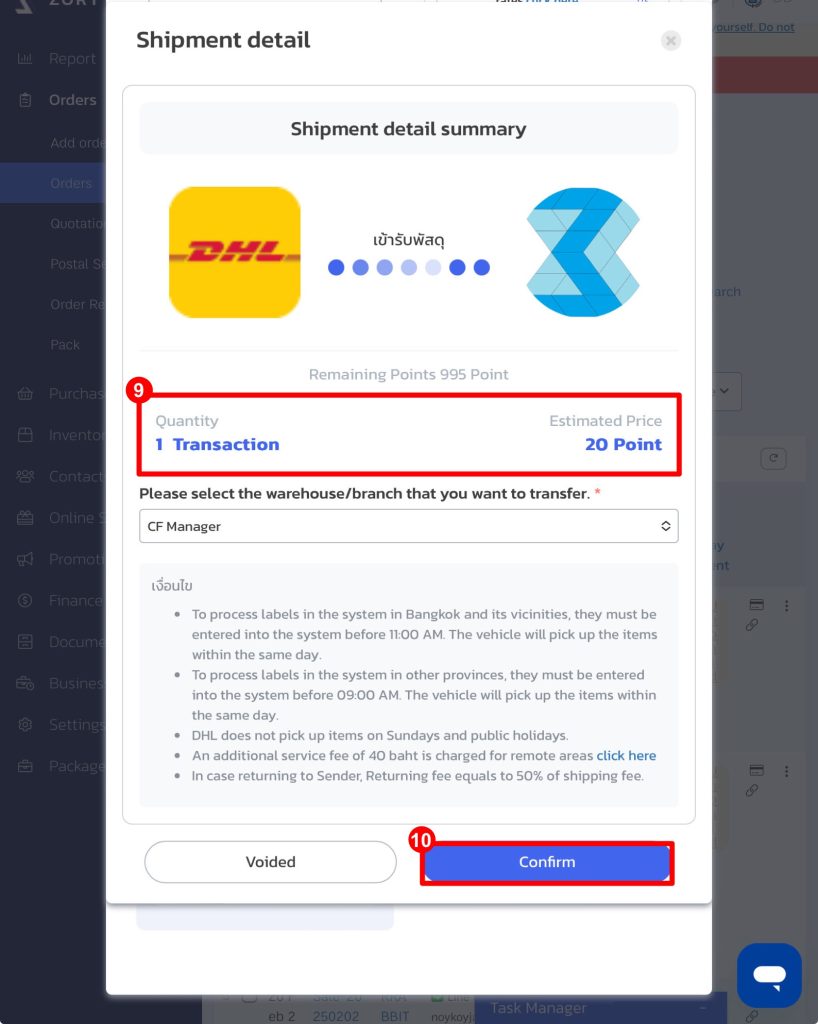Open the chat support bubble
This screenshot has height=1024, width=818.
pos(769,975)
